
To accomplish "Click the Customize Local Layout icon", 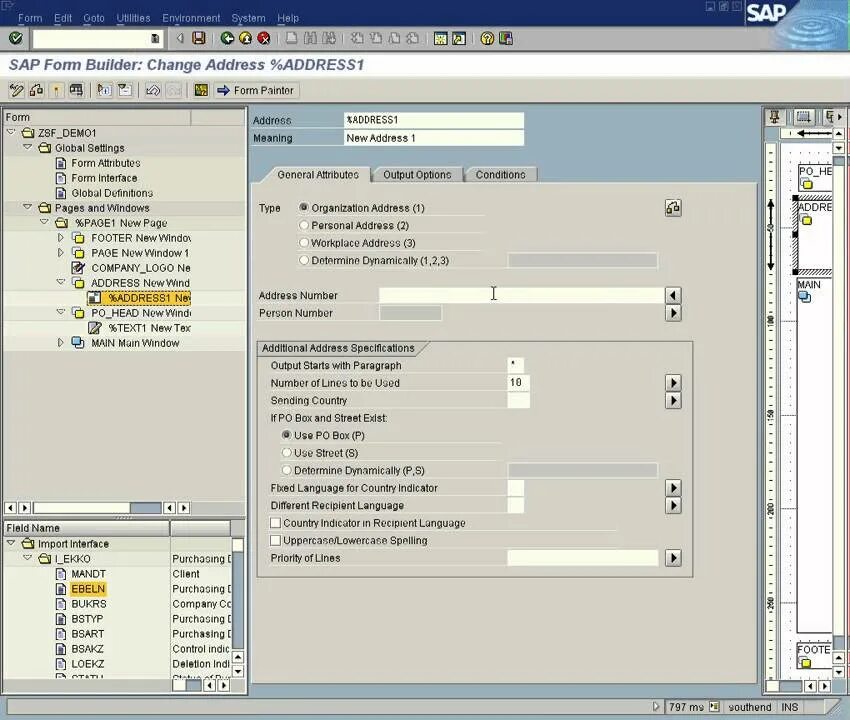I will point(506,38).
